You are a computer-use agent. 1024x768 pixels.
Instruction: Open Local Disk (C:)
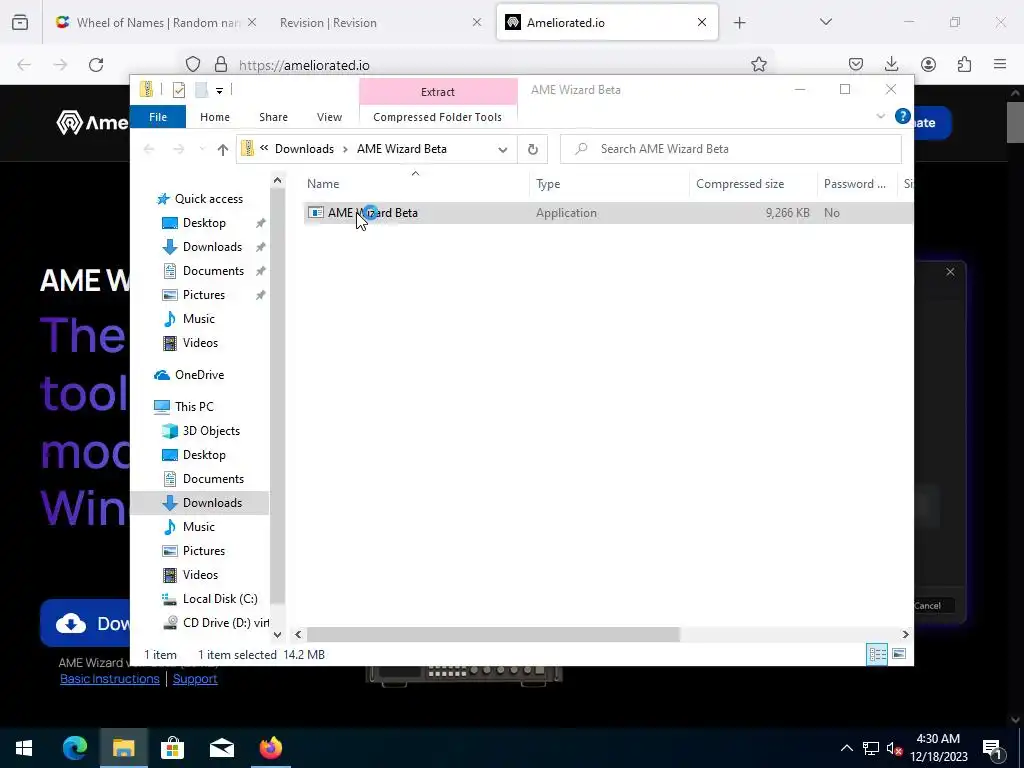tap(219, 599)
